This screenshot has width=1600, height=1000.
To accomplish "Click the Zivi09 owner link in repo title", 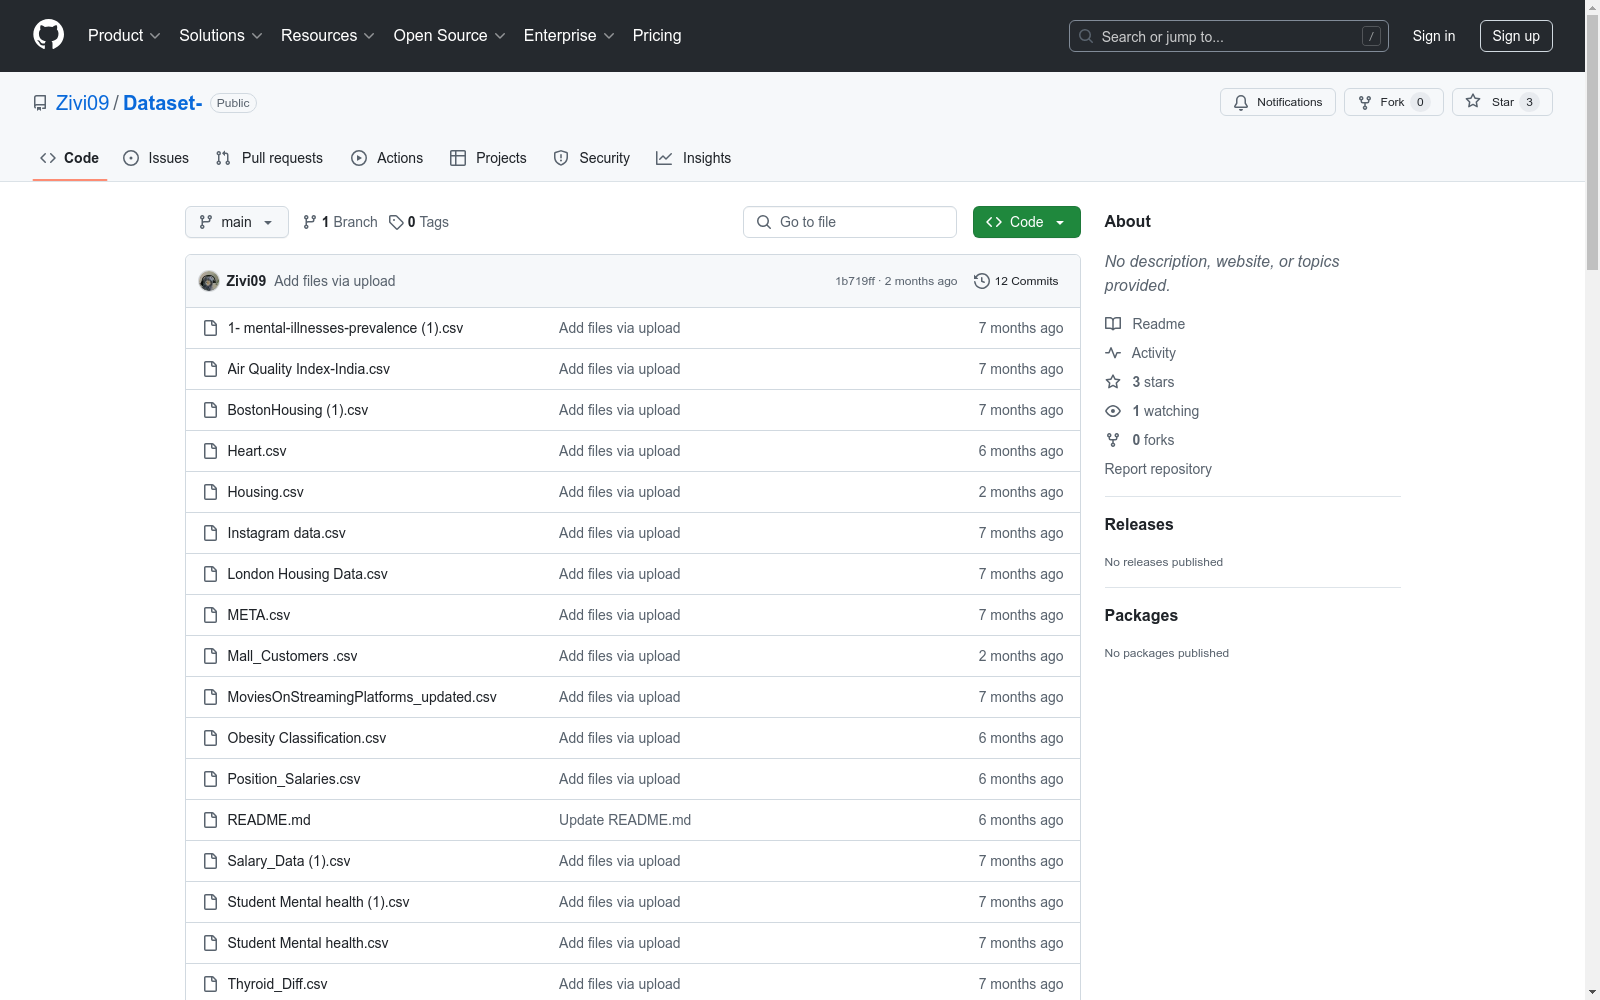I will coord(82,103).
